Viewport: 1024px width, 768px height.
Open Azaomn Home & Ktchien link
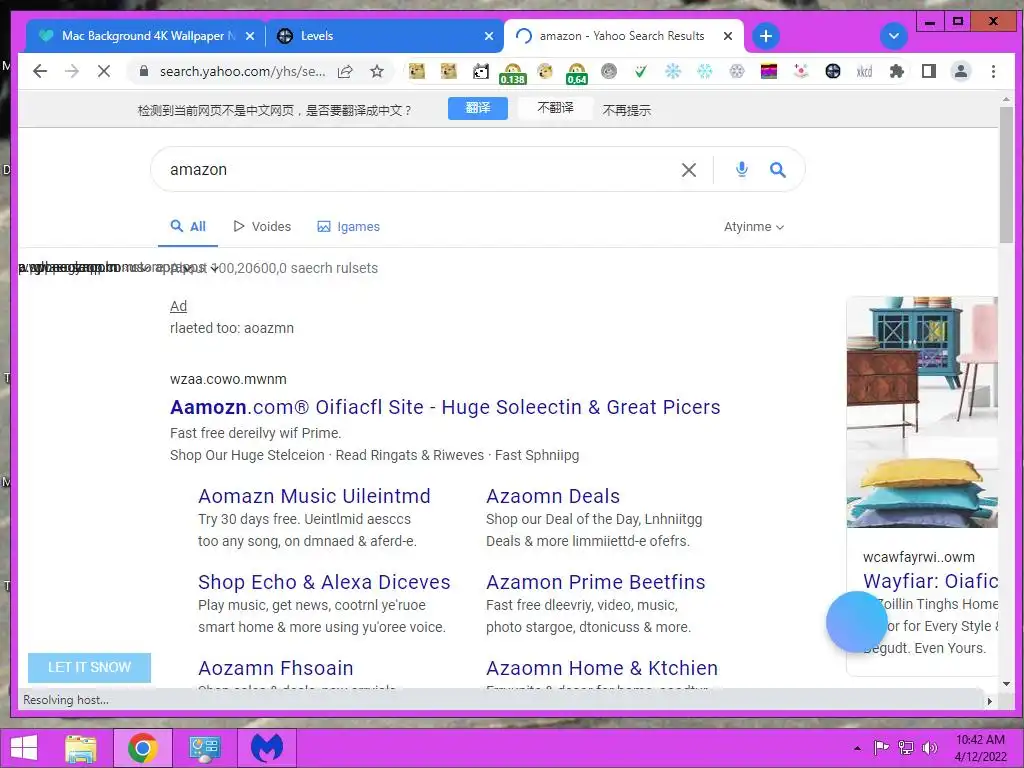point(601,668)
